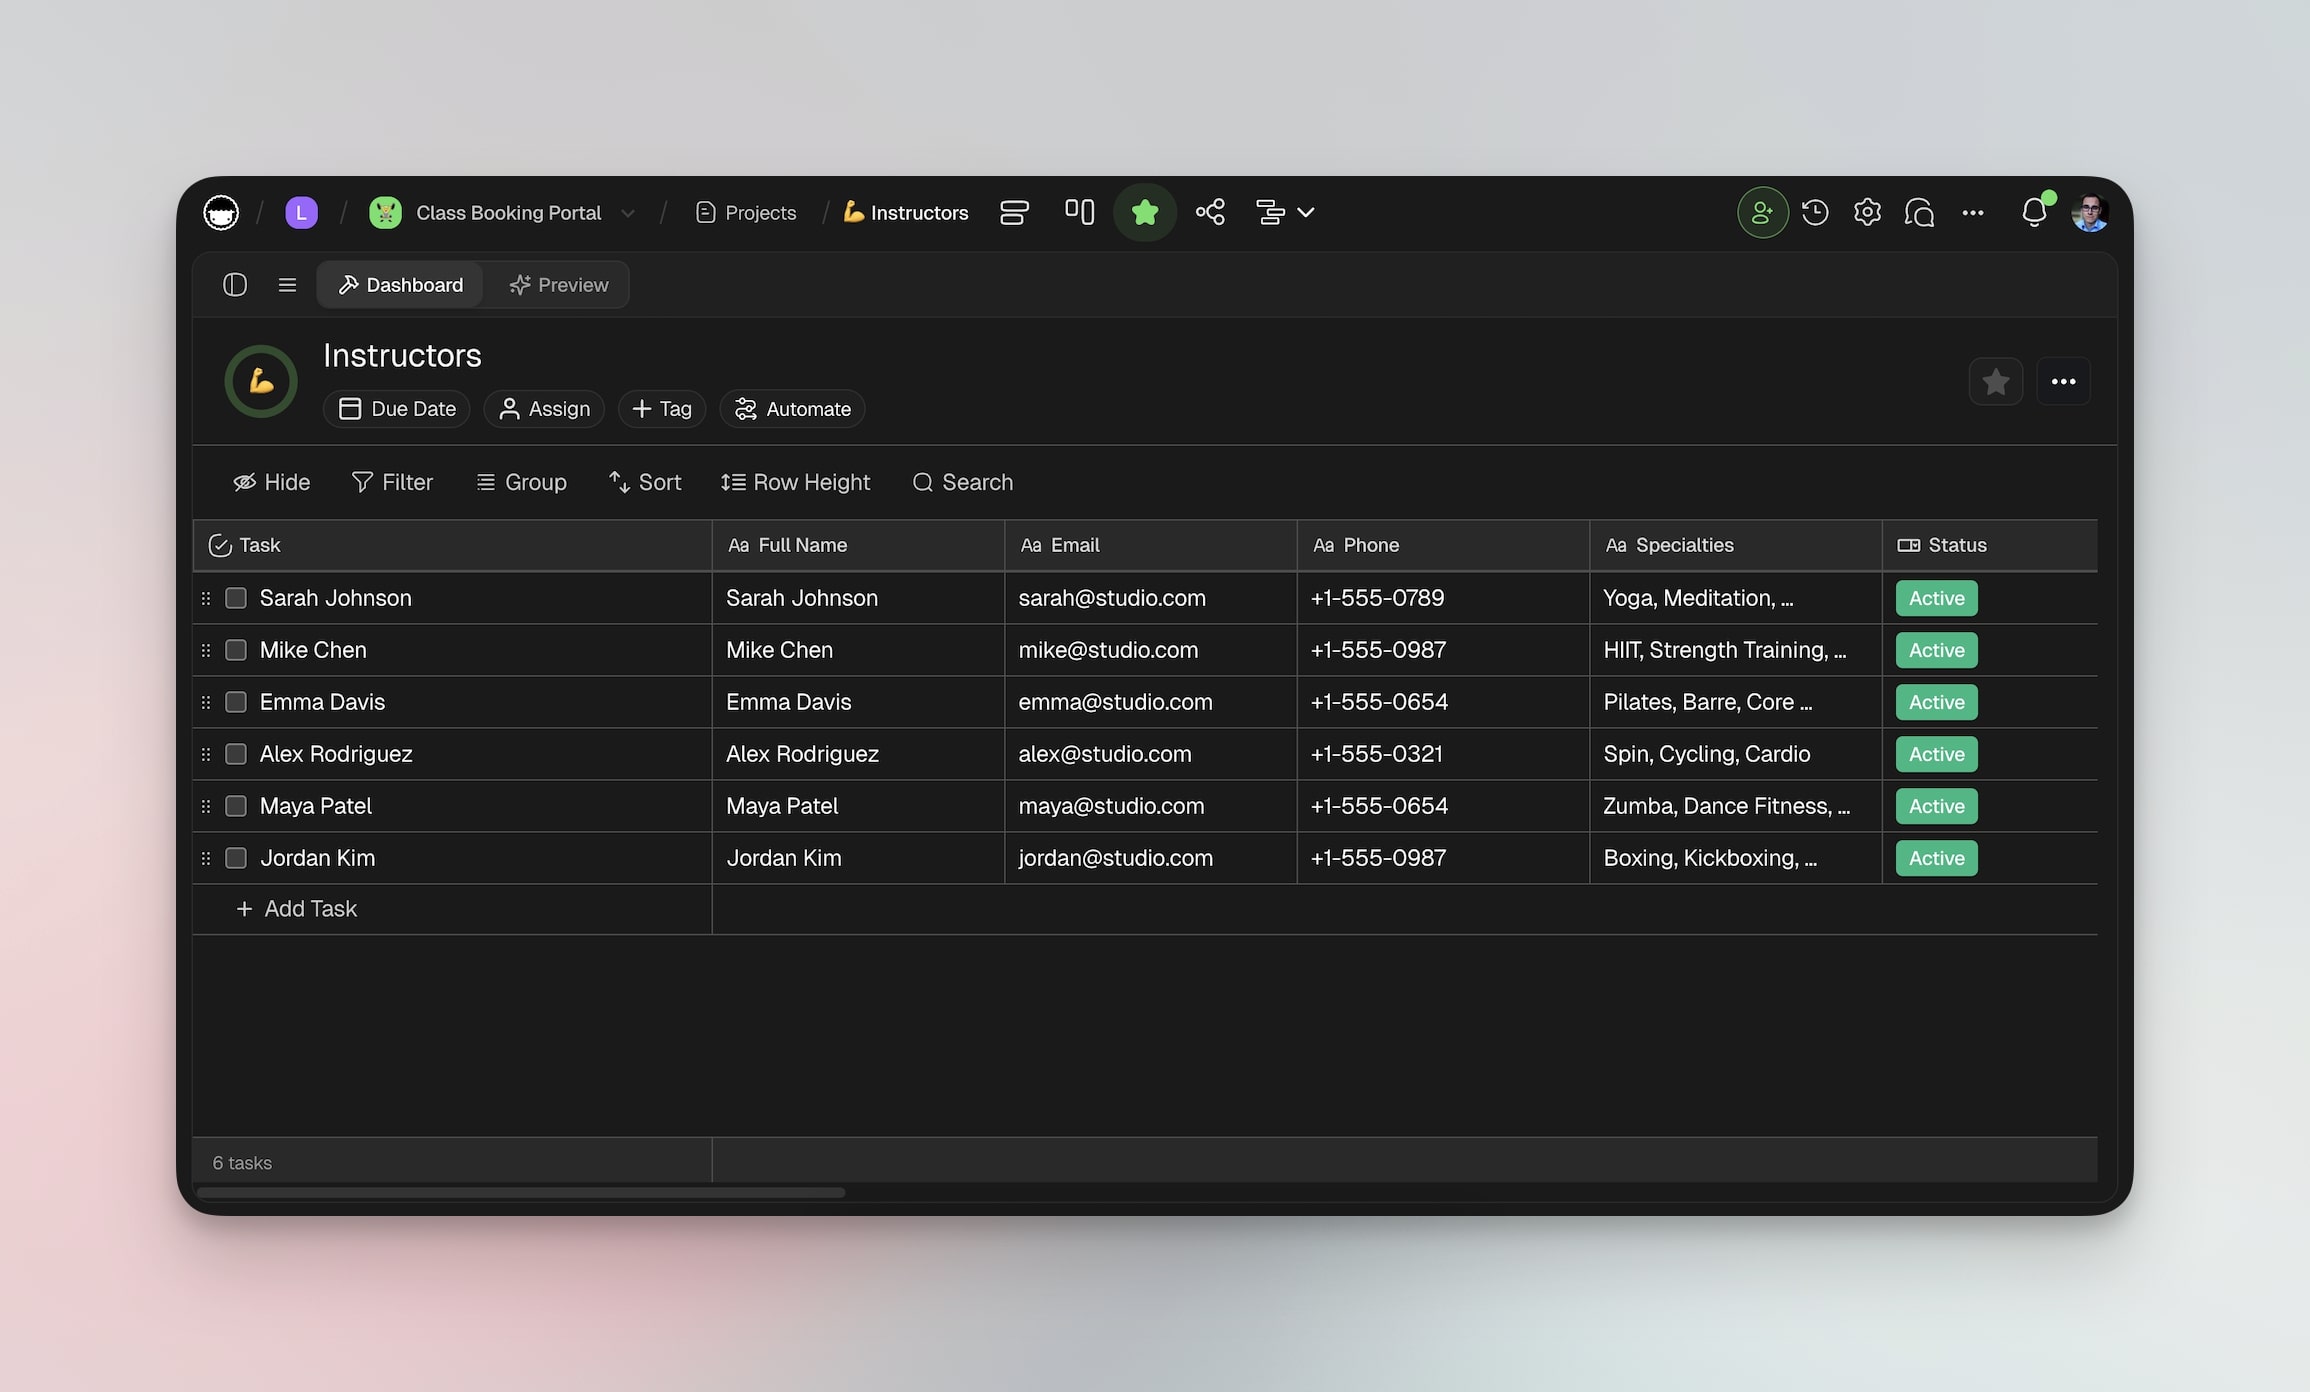Image resolution: width=2310 pixels, height=1392 pixels.
Task: Select Jordan Kim's row checkbox
Action: (x=236, y=858)
